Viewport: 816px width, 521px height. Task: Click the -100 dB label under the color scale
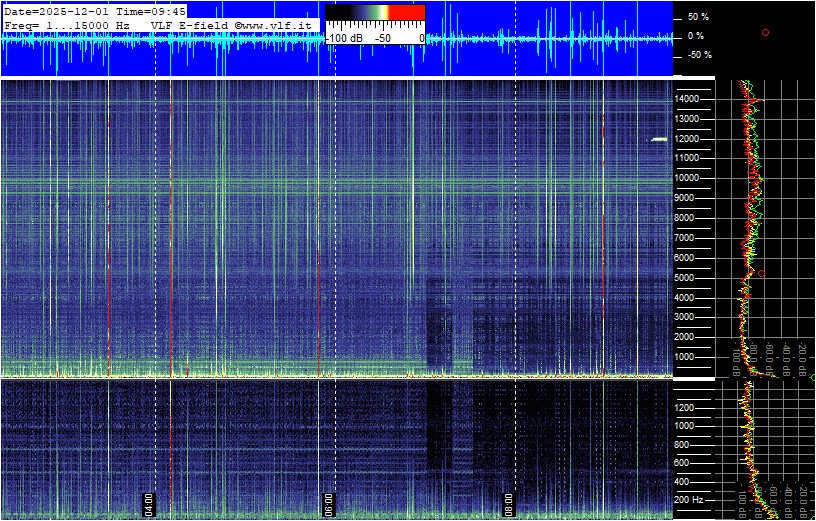tap(343, 38)
